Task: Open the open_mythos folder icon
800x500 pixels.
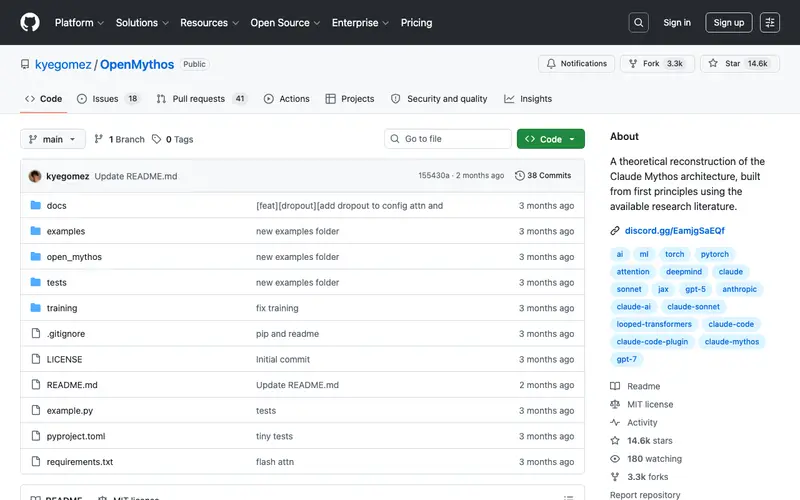Action: tap(35, 256)
